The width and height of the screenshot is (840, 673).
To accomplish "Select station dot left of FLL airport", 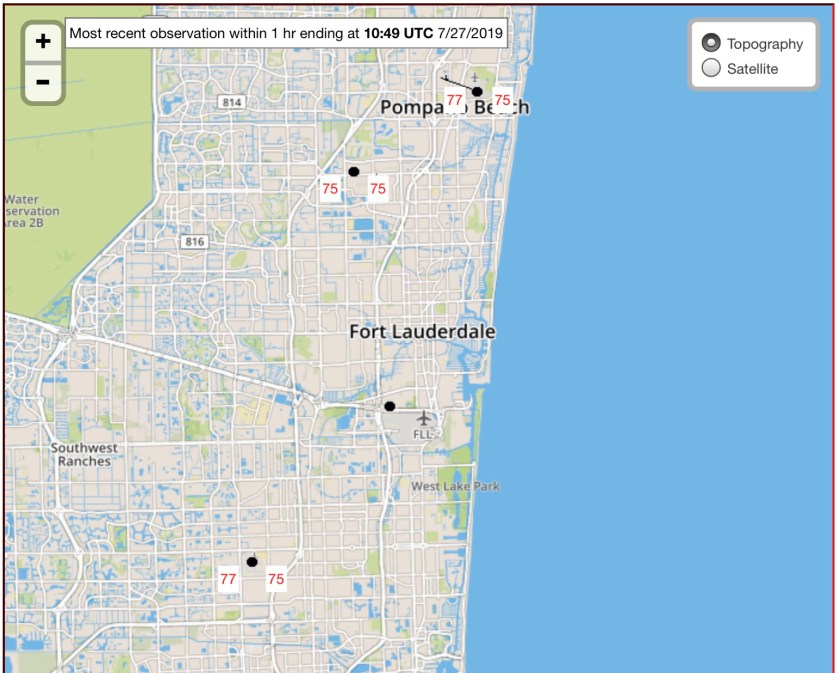I will (x=389, y=406).
